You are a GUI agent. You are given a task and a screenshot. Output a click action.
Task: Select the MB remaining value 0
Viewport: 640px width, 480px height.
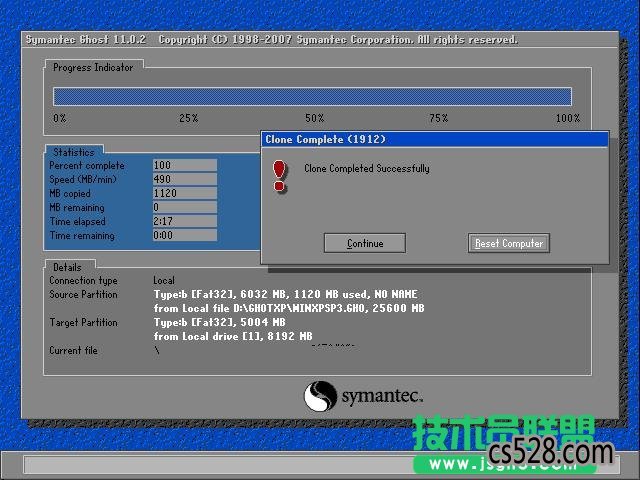184,207
